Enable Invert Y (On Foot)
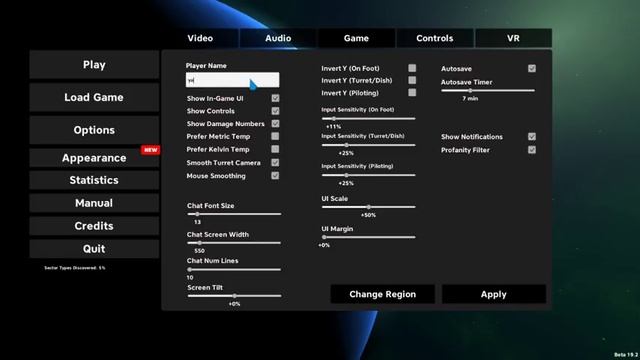The width and height of the screenshot is (640, 360). coord(412,68)
